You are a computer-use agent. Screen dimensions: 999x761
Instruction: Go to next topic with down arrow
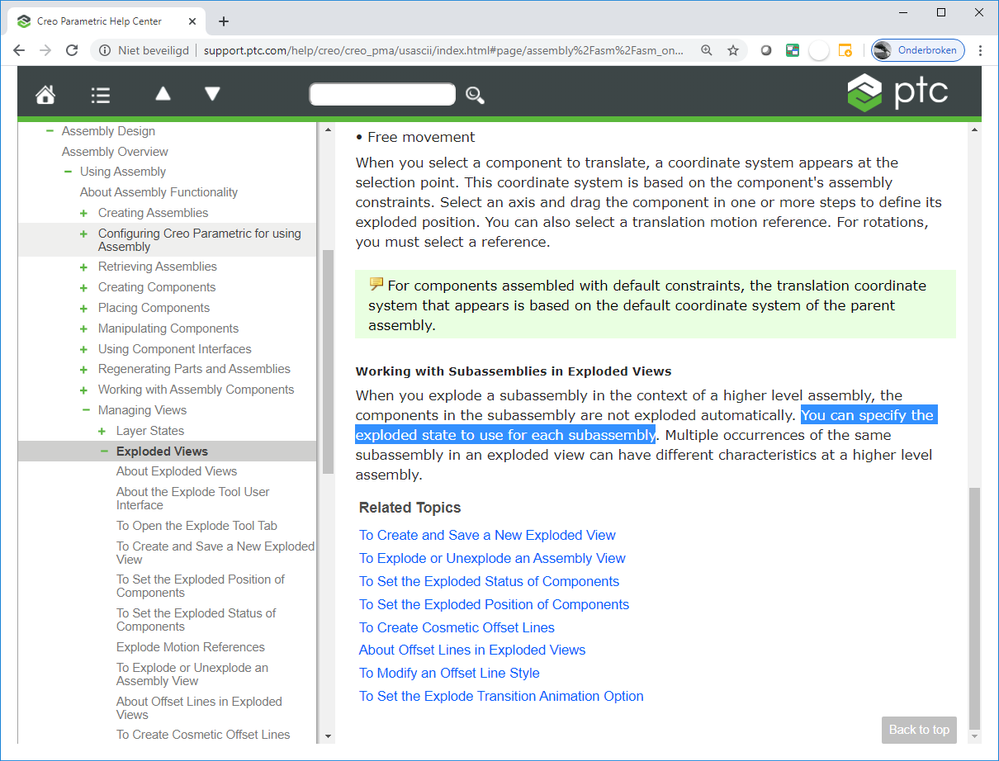212,94
